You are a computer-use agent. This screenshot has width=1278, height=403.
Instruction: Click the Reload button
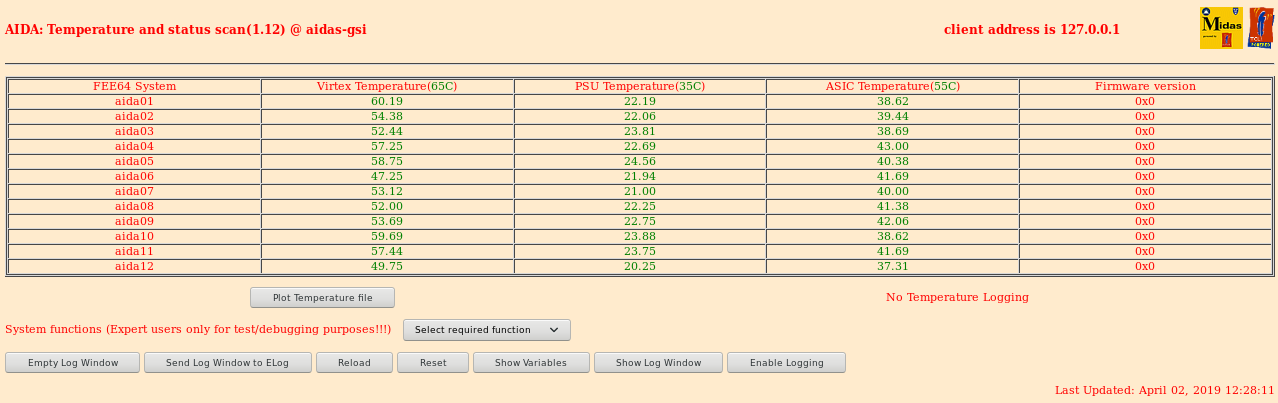point(354,363)
